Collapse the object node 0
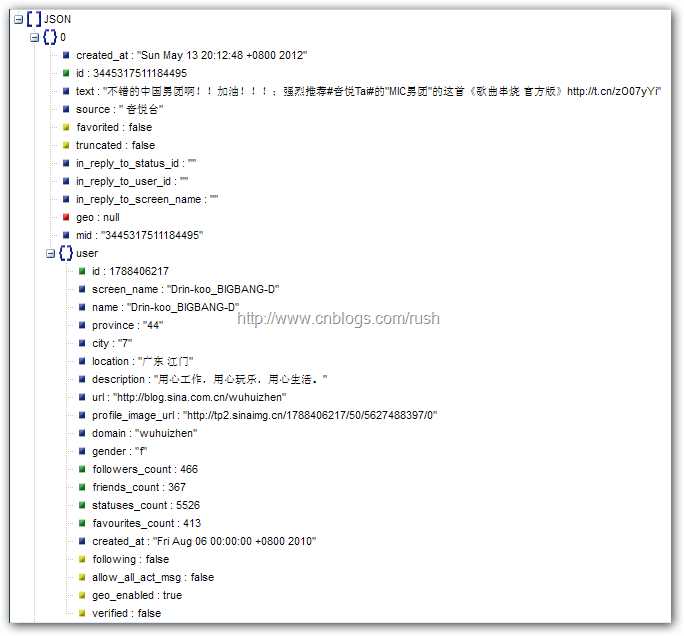The image size is (684, 636). pos(34,38)
